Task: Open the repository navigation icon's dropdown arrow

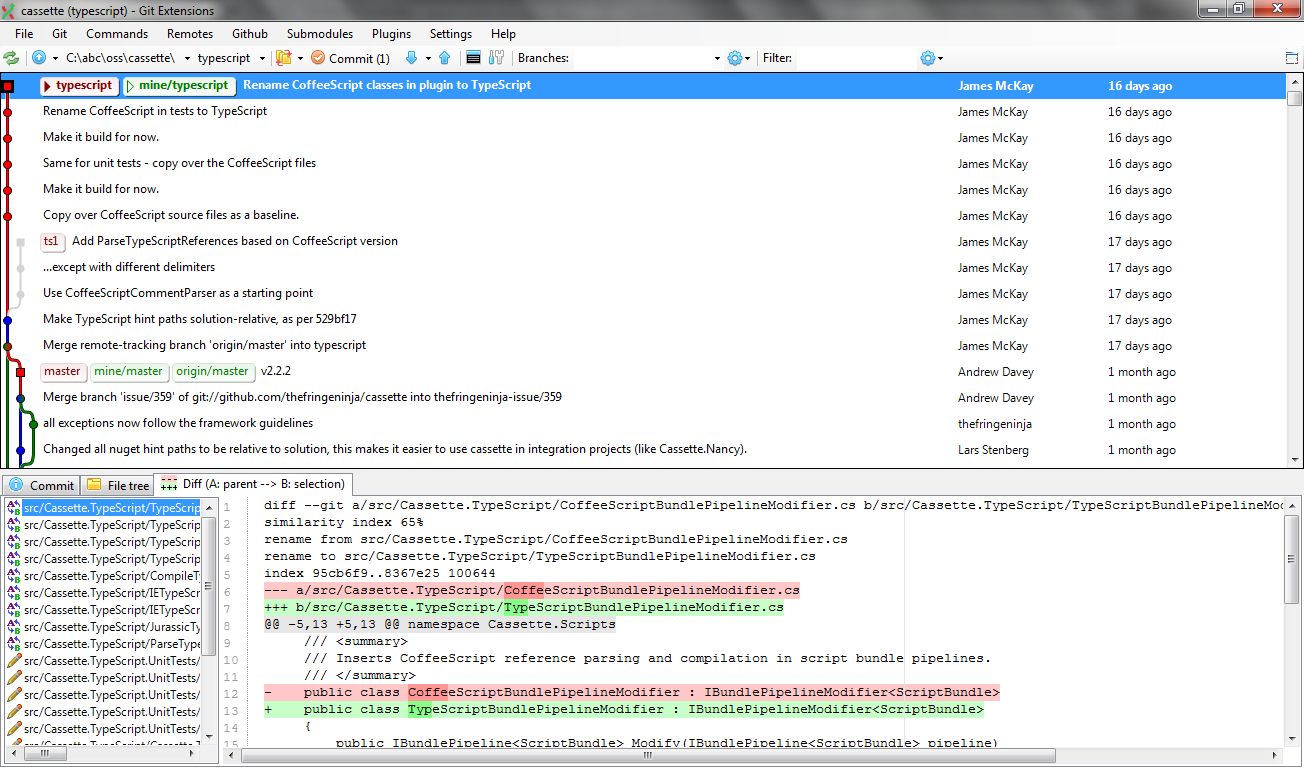Action: pos(56,58)
